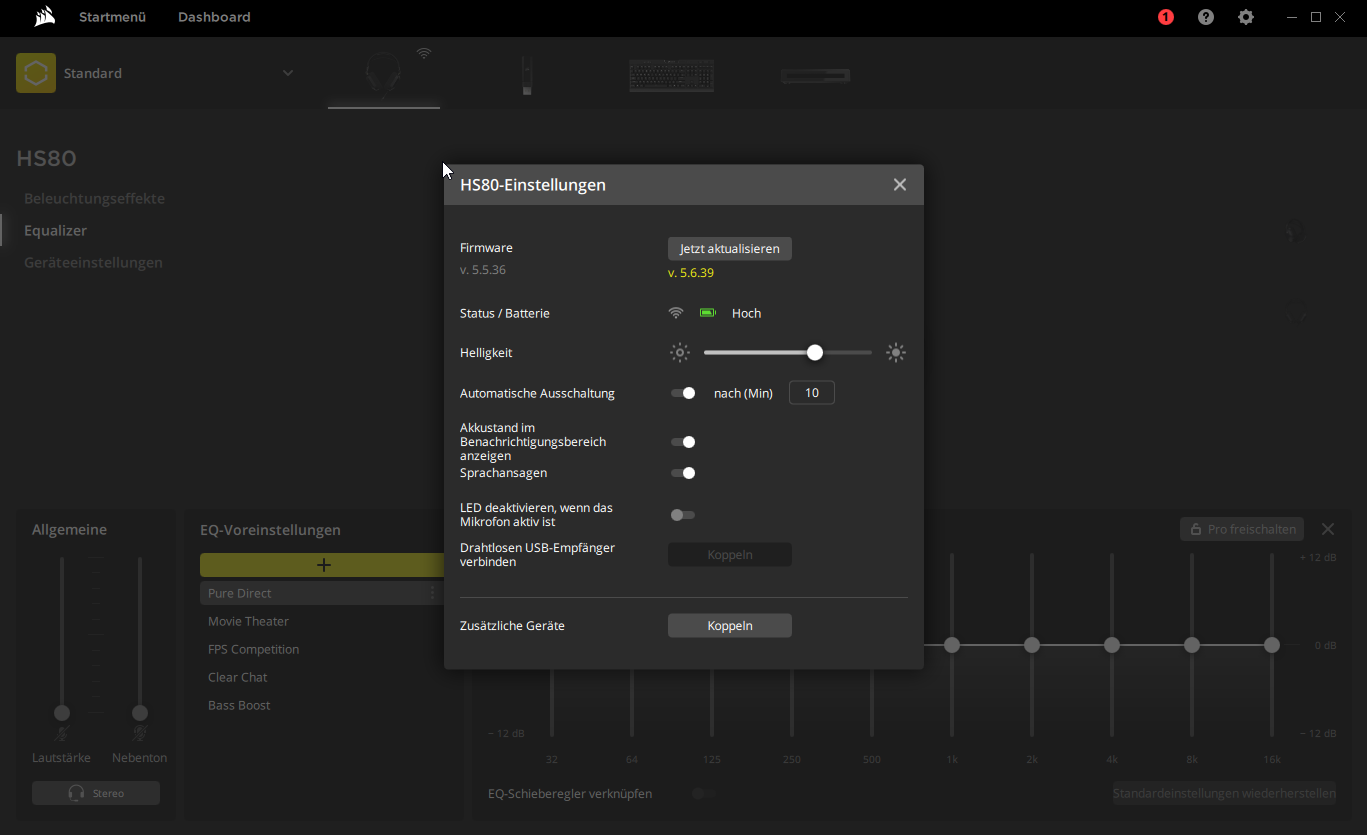Click the wireless status icon in dialog
This screenshot has height=835, width=1367.
pyautogui.click(x=677, y=313)
